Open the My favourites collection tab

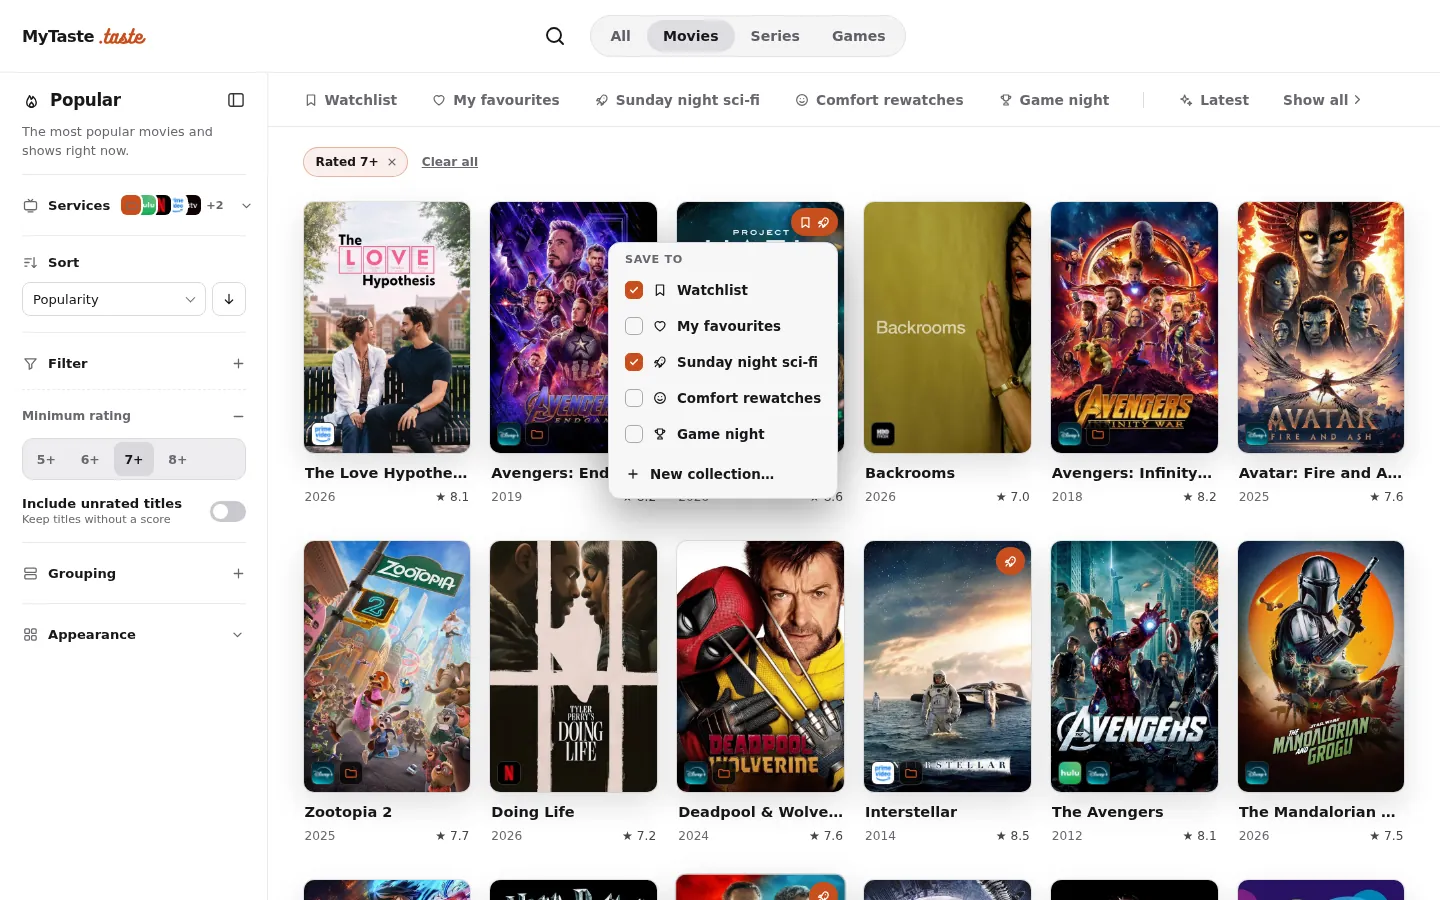pos(496,100)
